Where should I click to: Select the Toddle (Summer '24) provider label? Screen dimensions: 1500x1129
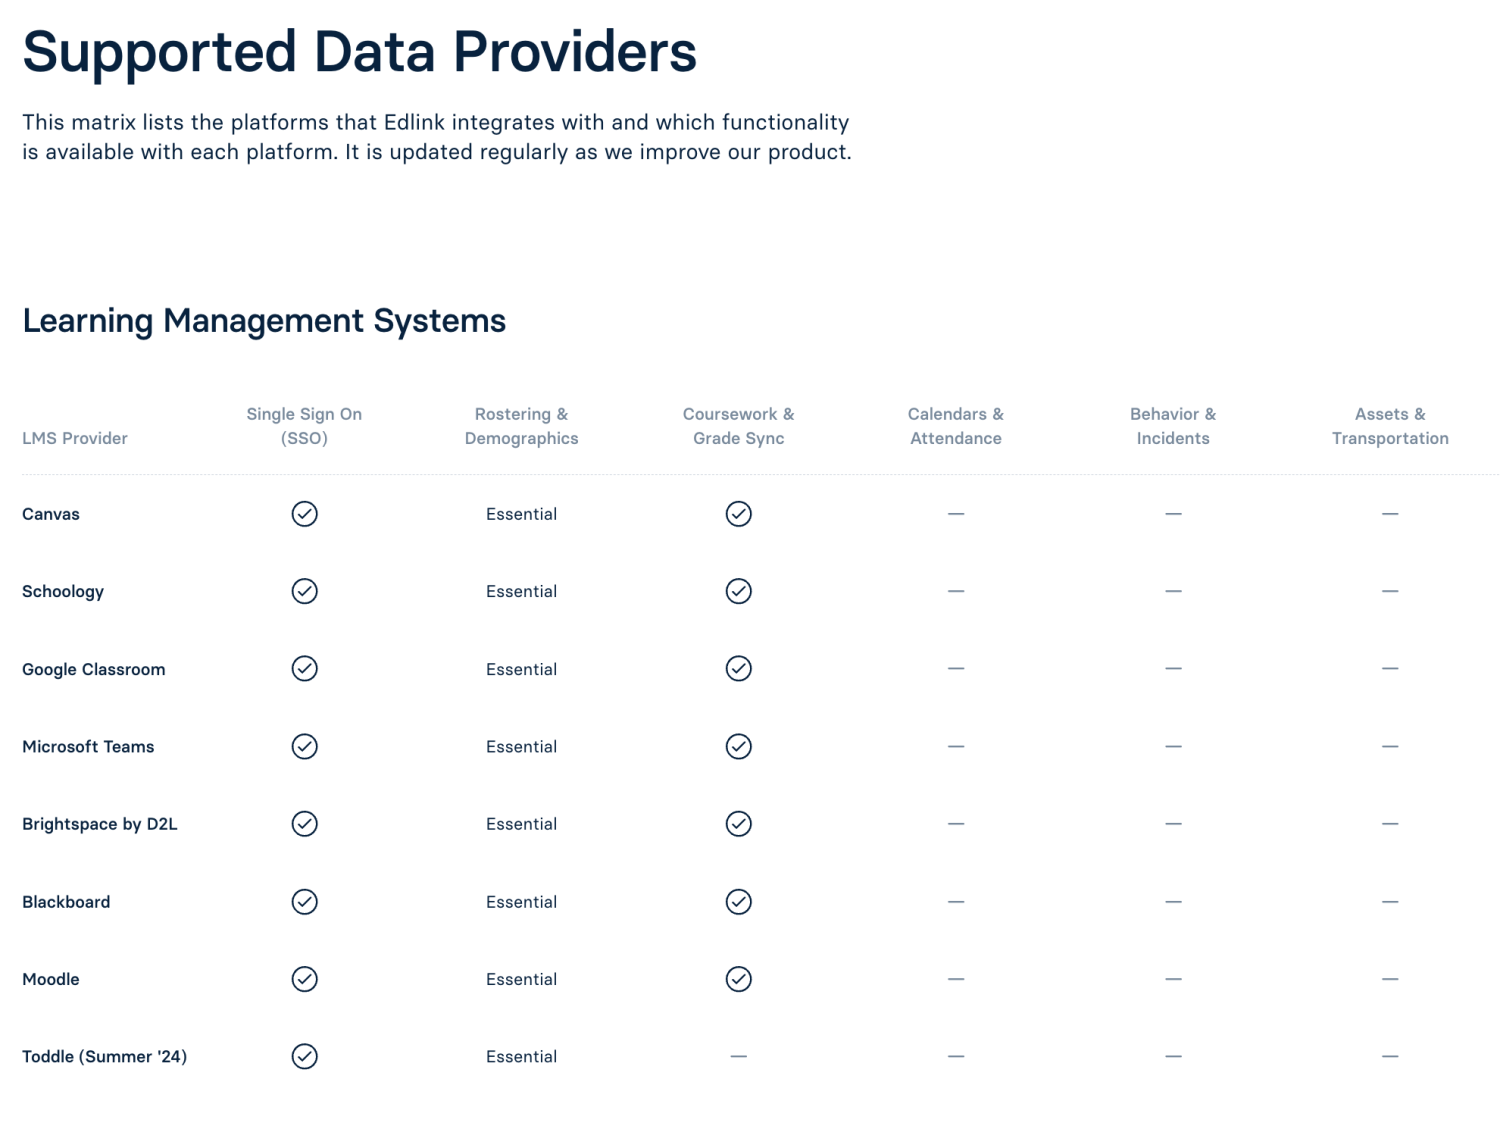[x=105, y=1056]
